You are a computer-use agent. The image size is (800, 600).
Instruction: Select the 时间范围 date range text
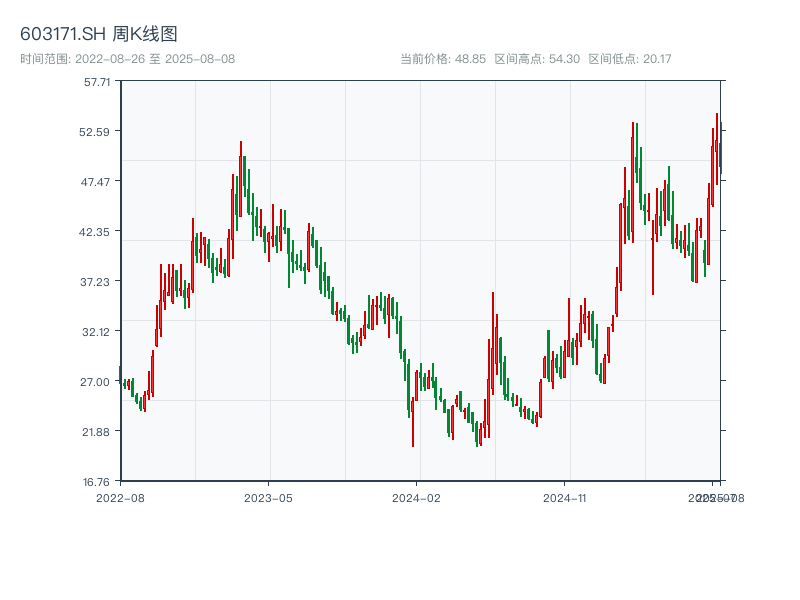[x=128, y=59]
